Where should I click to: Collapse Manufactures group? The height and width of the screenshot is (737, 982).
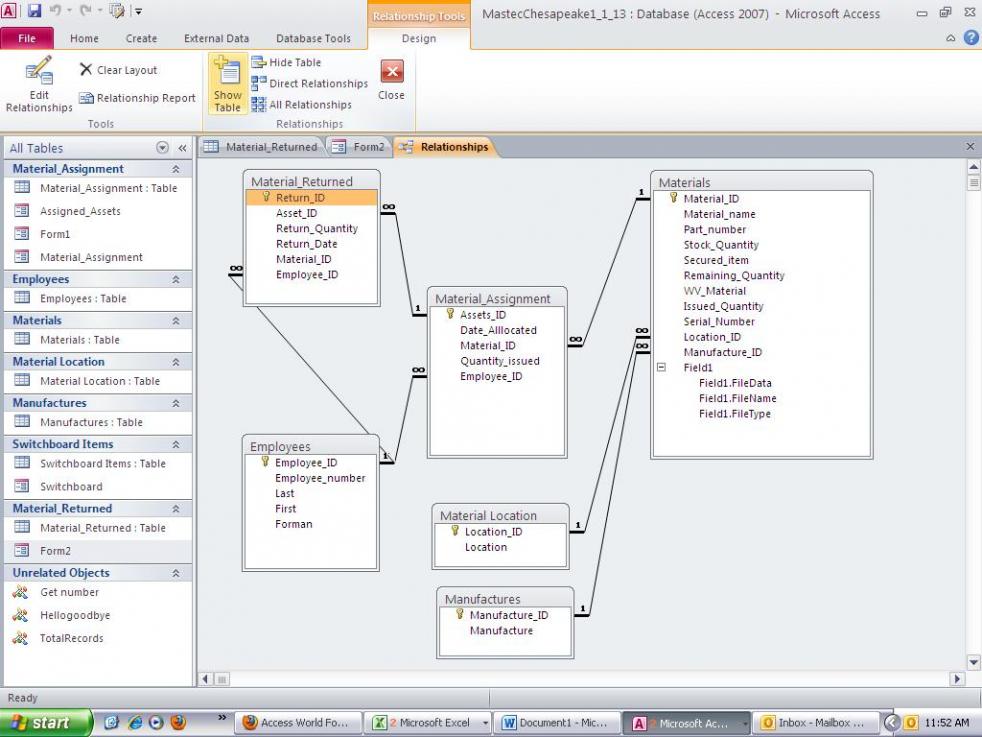click(176, 403)
